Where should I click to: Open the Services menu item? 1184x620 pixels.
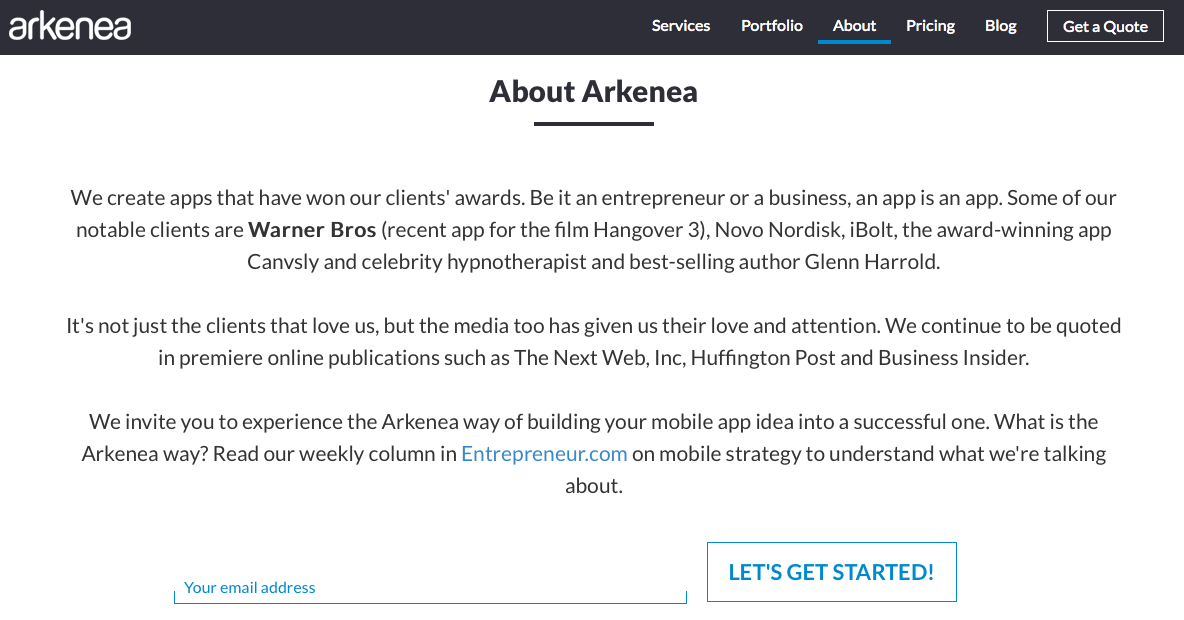click(x=680, y=26)
